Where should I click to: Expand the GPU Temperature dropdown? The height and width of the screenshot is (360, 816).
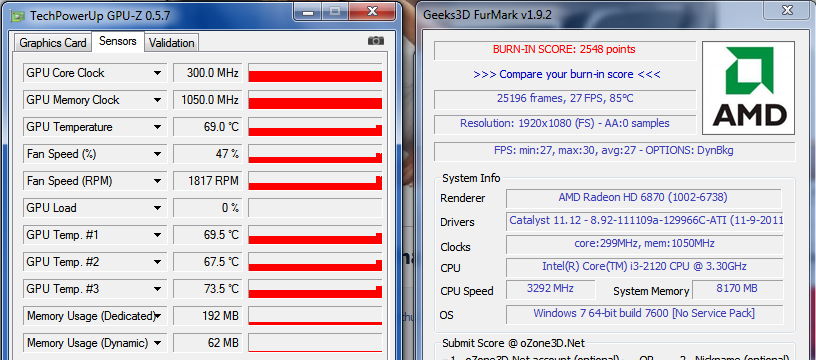[157, 127]
